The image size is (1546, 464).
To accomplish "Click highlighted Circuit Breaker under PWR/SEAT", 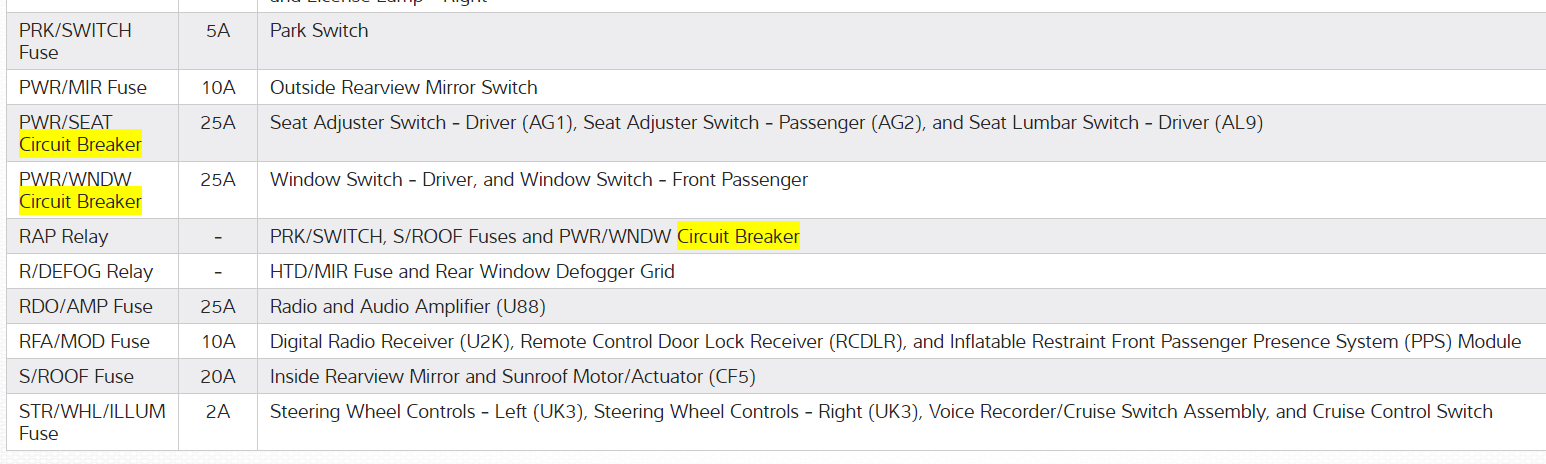I will click(x=80, y=145).
